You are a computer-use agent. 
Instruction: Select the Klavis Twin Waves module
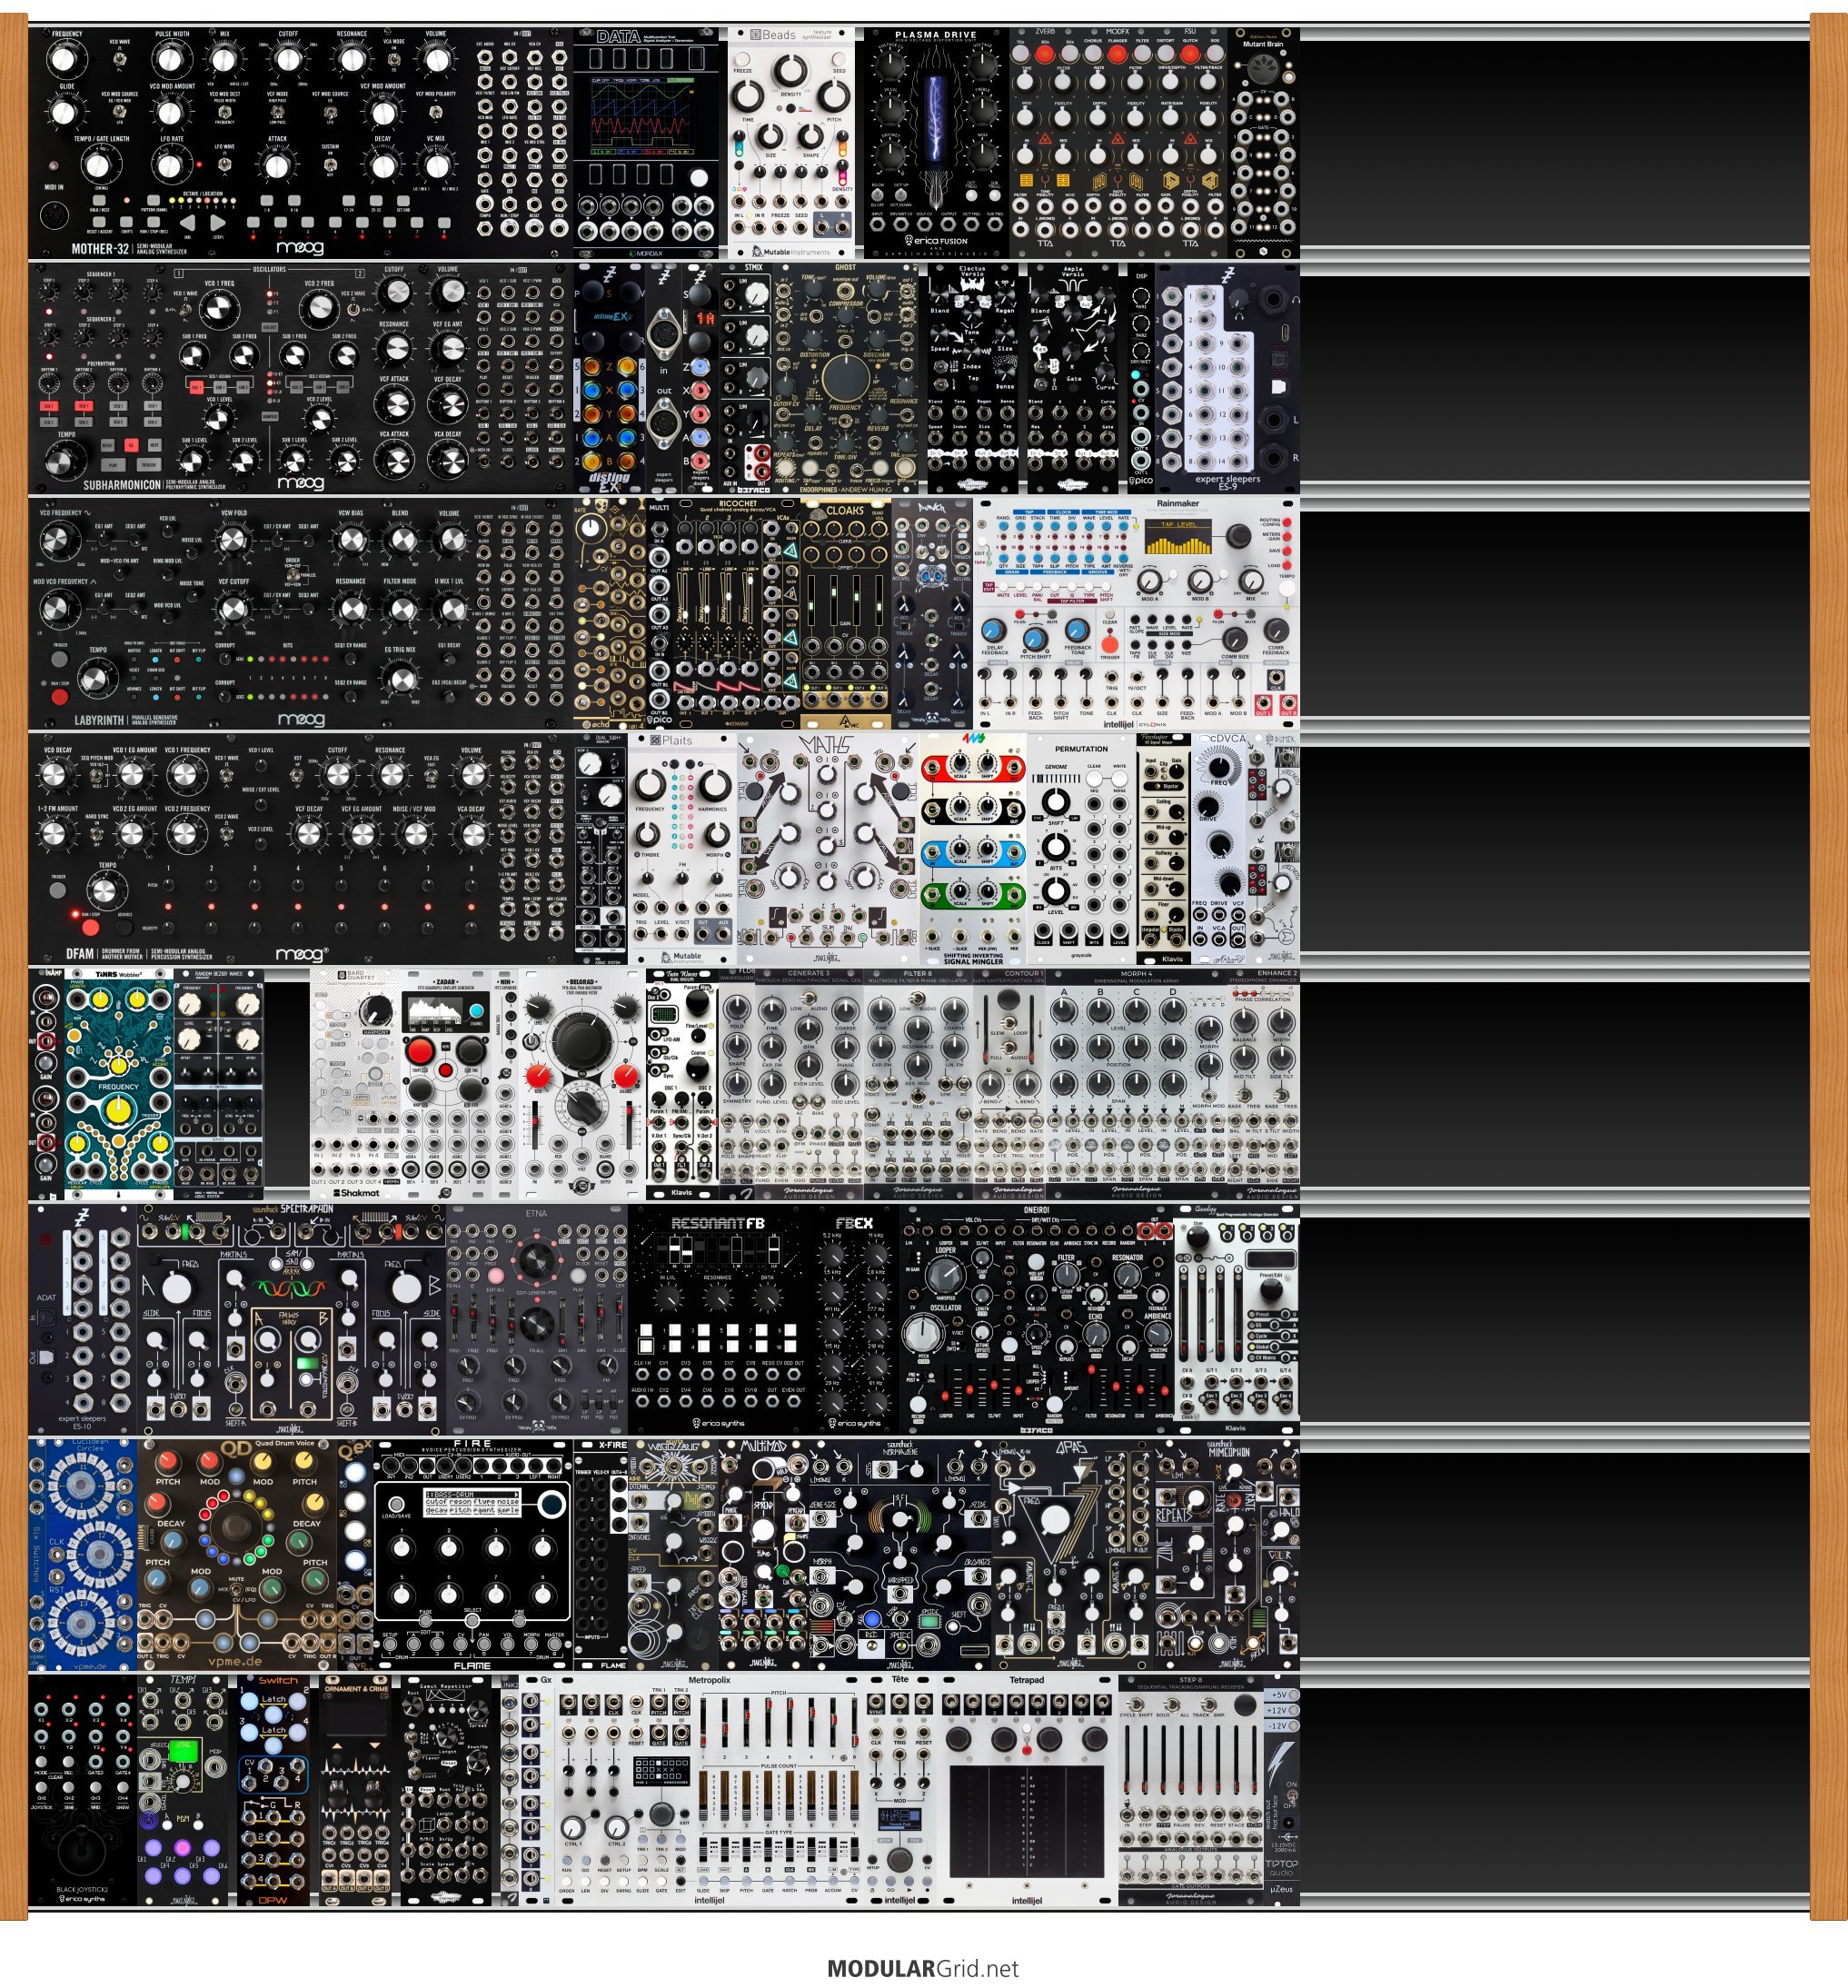[682, 1084]
